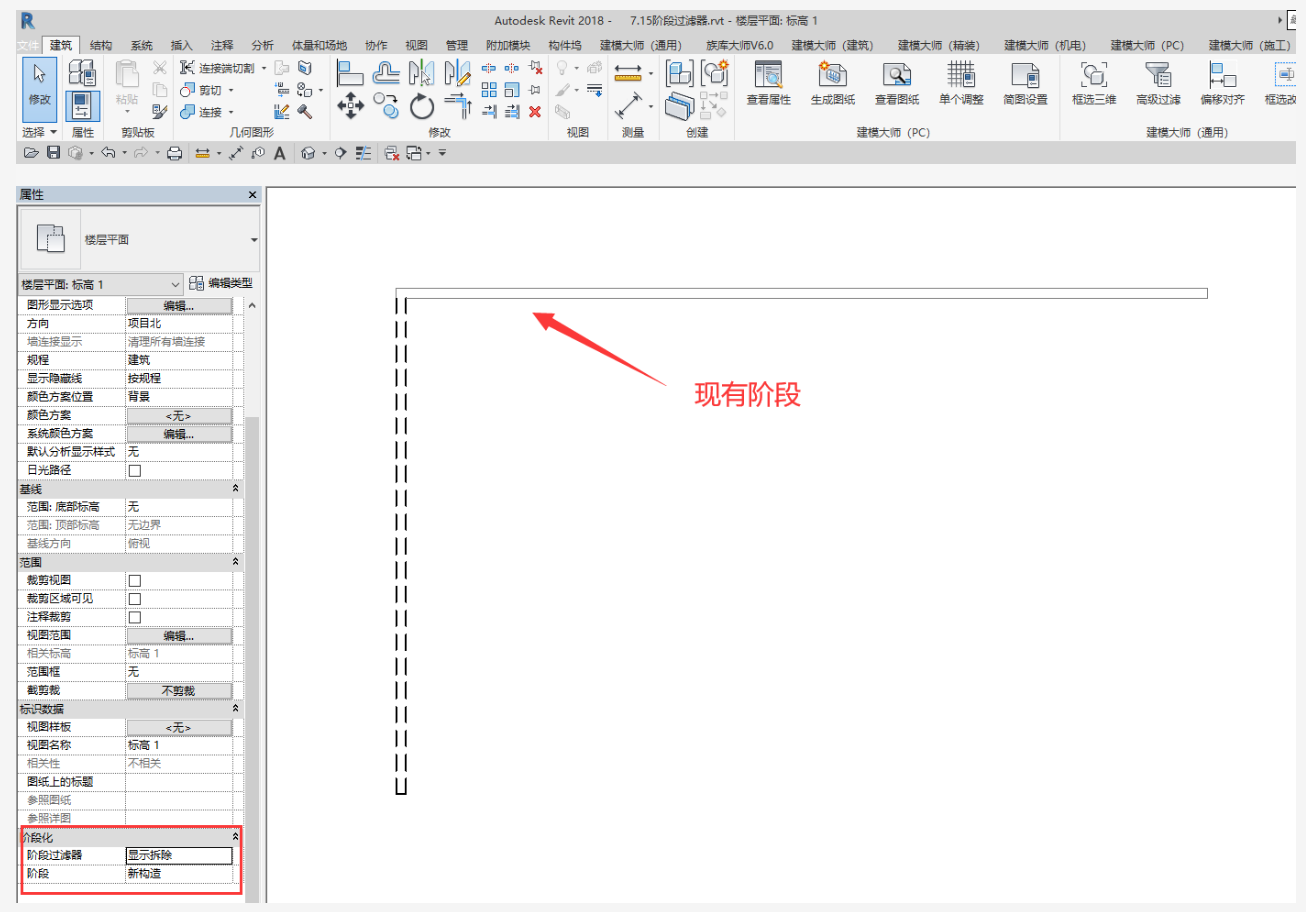
Task: Toggle the 注释裁剪 checkbox
Action: pyautogui.click(x=134, y=617)
